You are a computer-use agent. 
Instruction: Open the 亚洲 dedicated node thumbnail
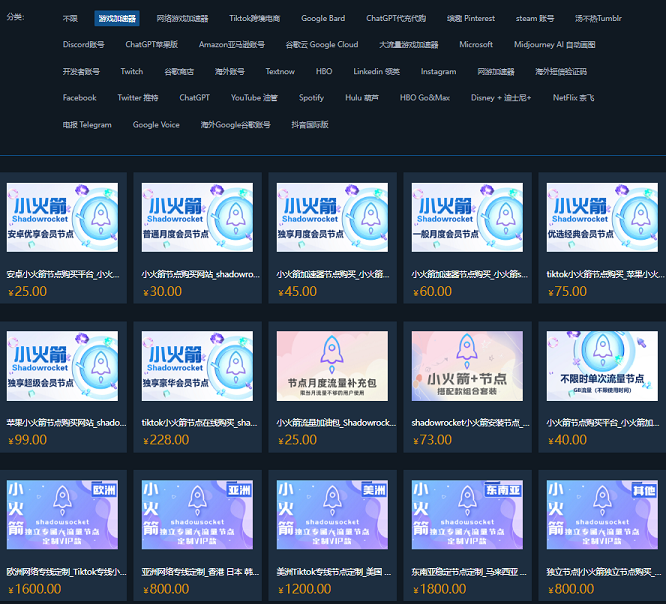tap(198, 515)
